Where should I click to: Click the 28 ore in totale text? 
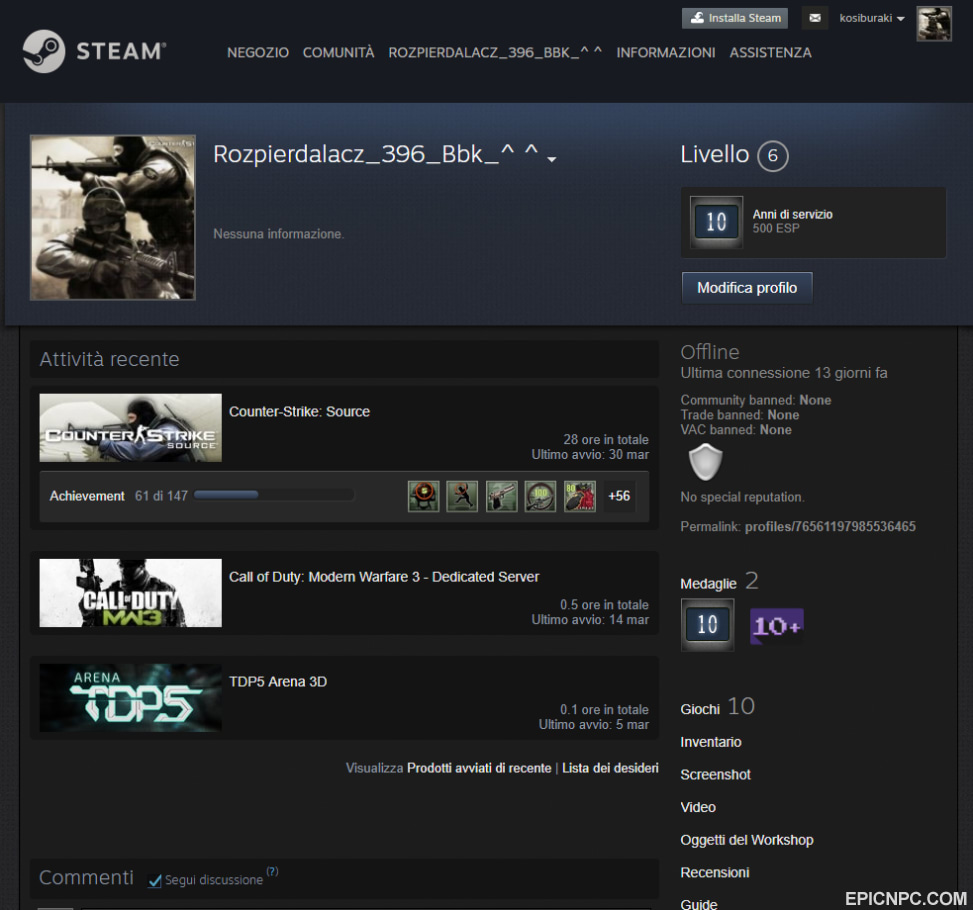606,439
